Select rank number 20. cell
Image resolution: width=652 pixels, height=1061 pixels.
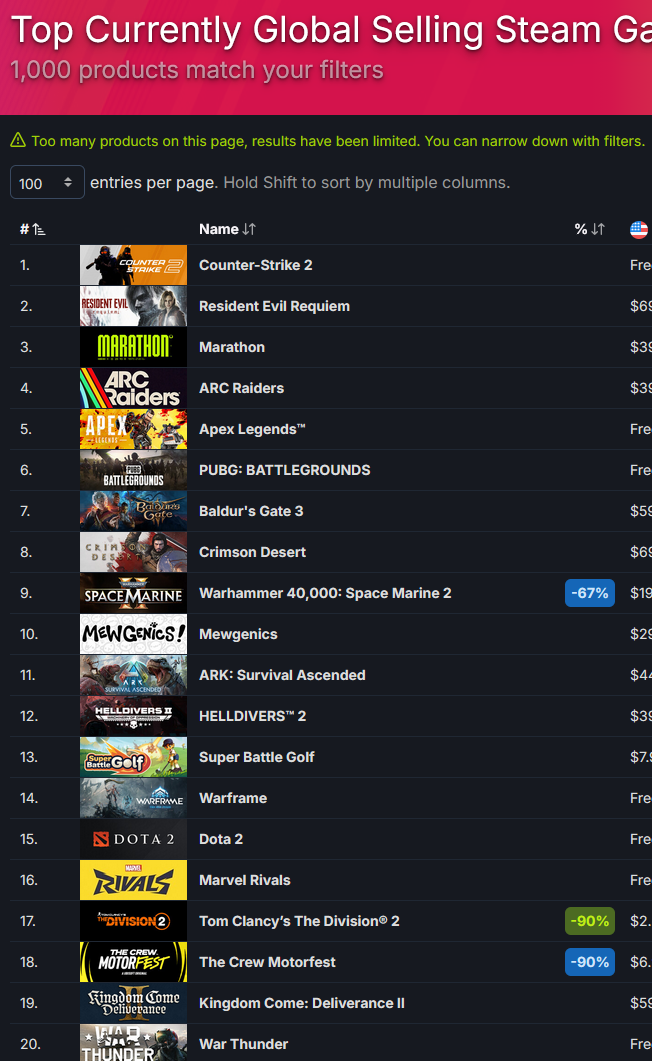coord(29,1044)
